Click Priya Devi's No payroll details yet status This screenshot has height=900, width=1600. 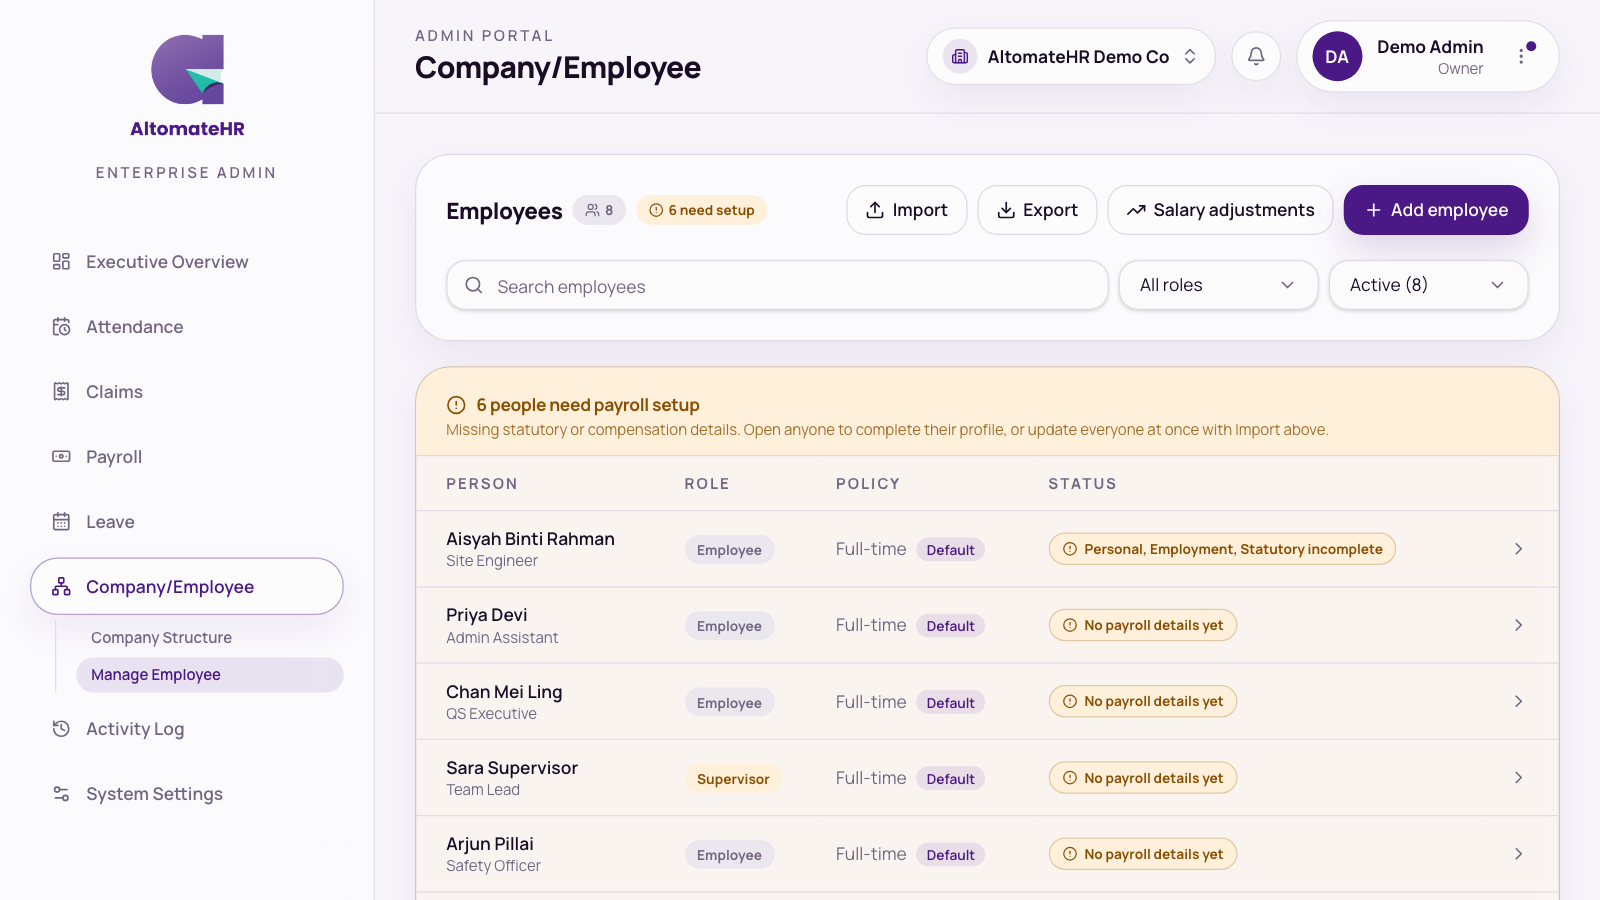coord(1143,625)
